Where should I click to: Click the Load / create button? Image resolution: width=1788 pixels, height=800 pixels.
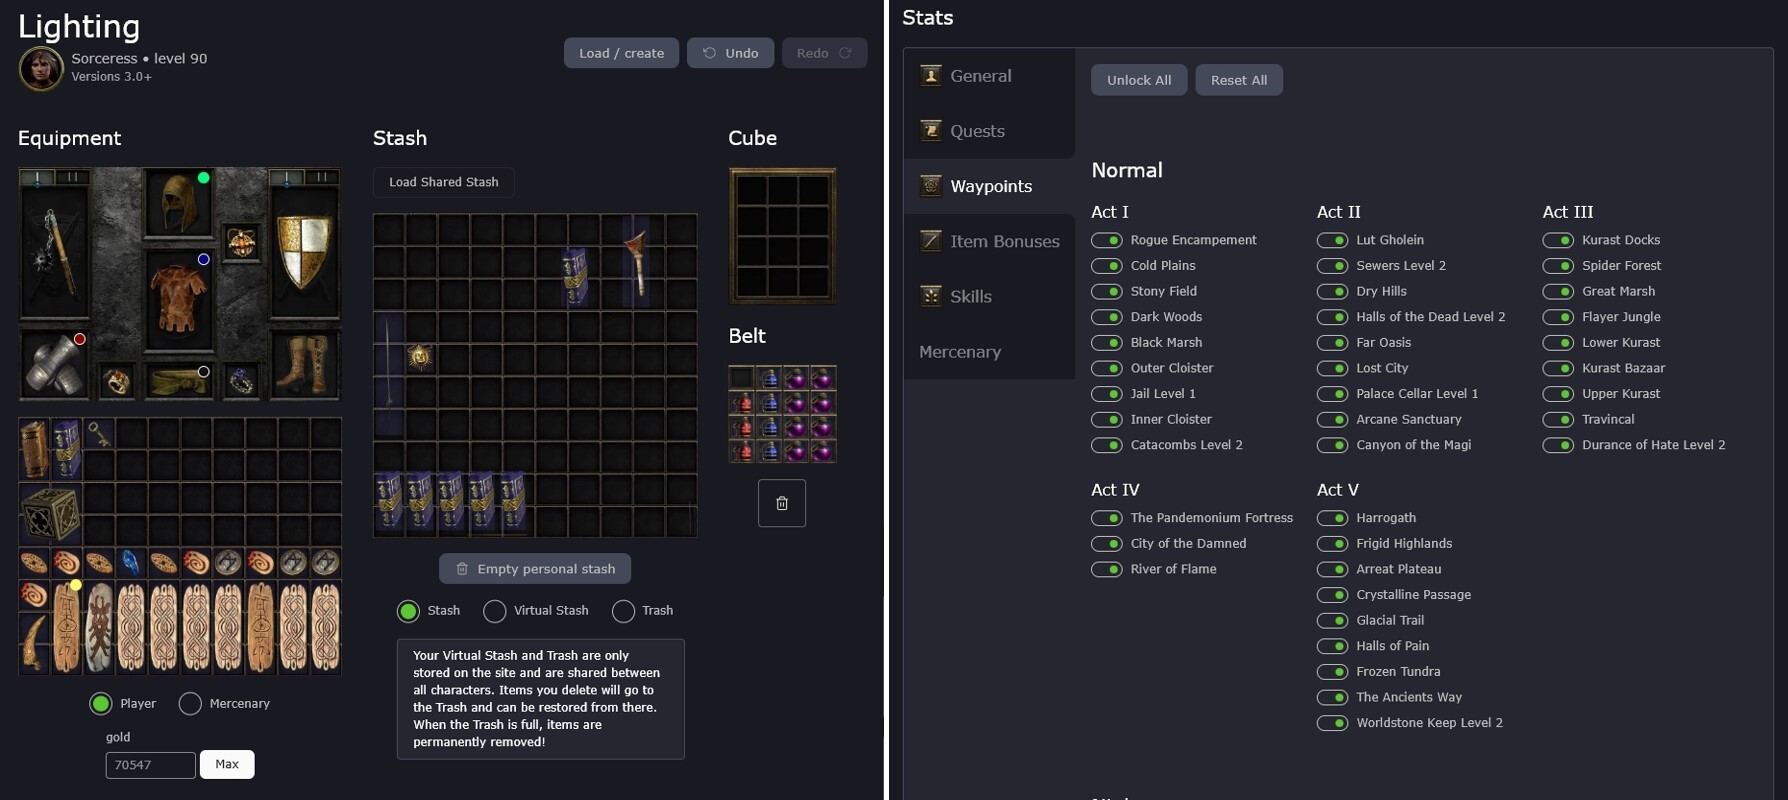click(x=621, y=53)
